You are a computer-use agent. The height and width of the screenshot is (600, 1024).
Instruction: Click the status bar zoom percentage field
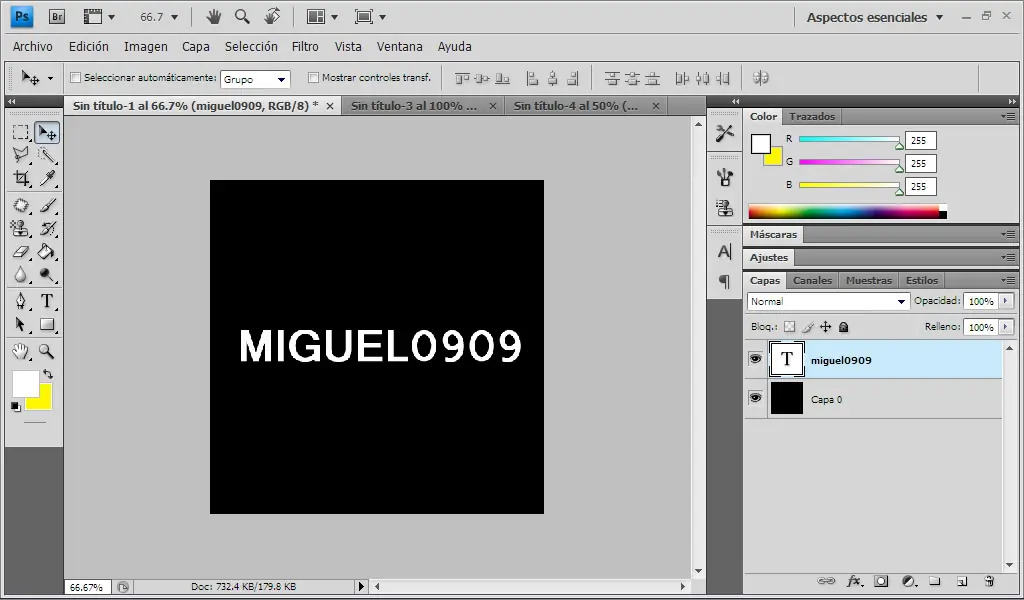(88, 587)
